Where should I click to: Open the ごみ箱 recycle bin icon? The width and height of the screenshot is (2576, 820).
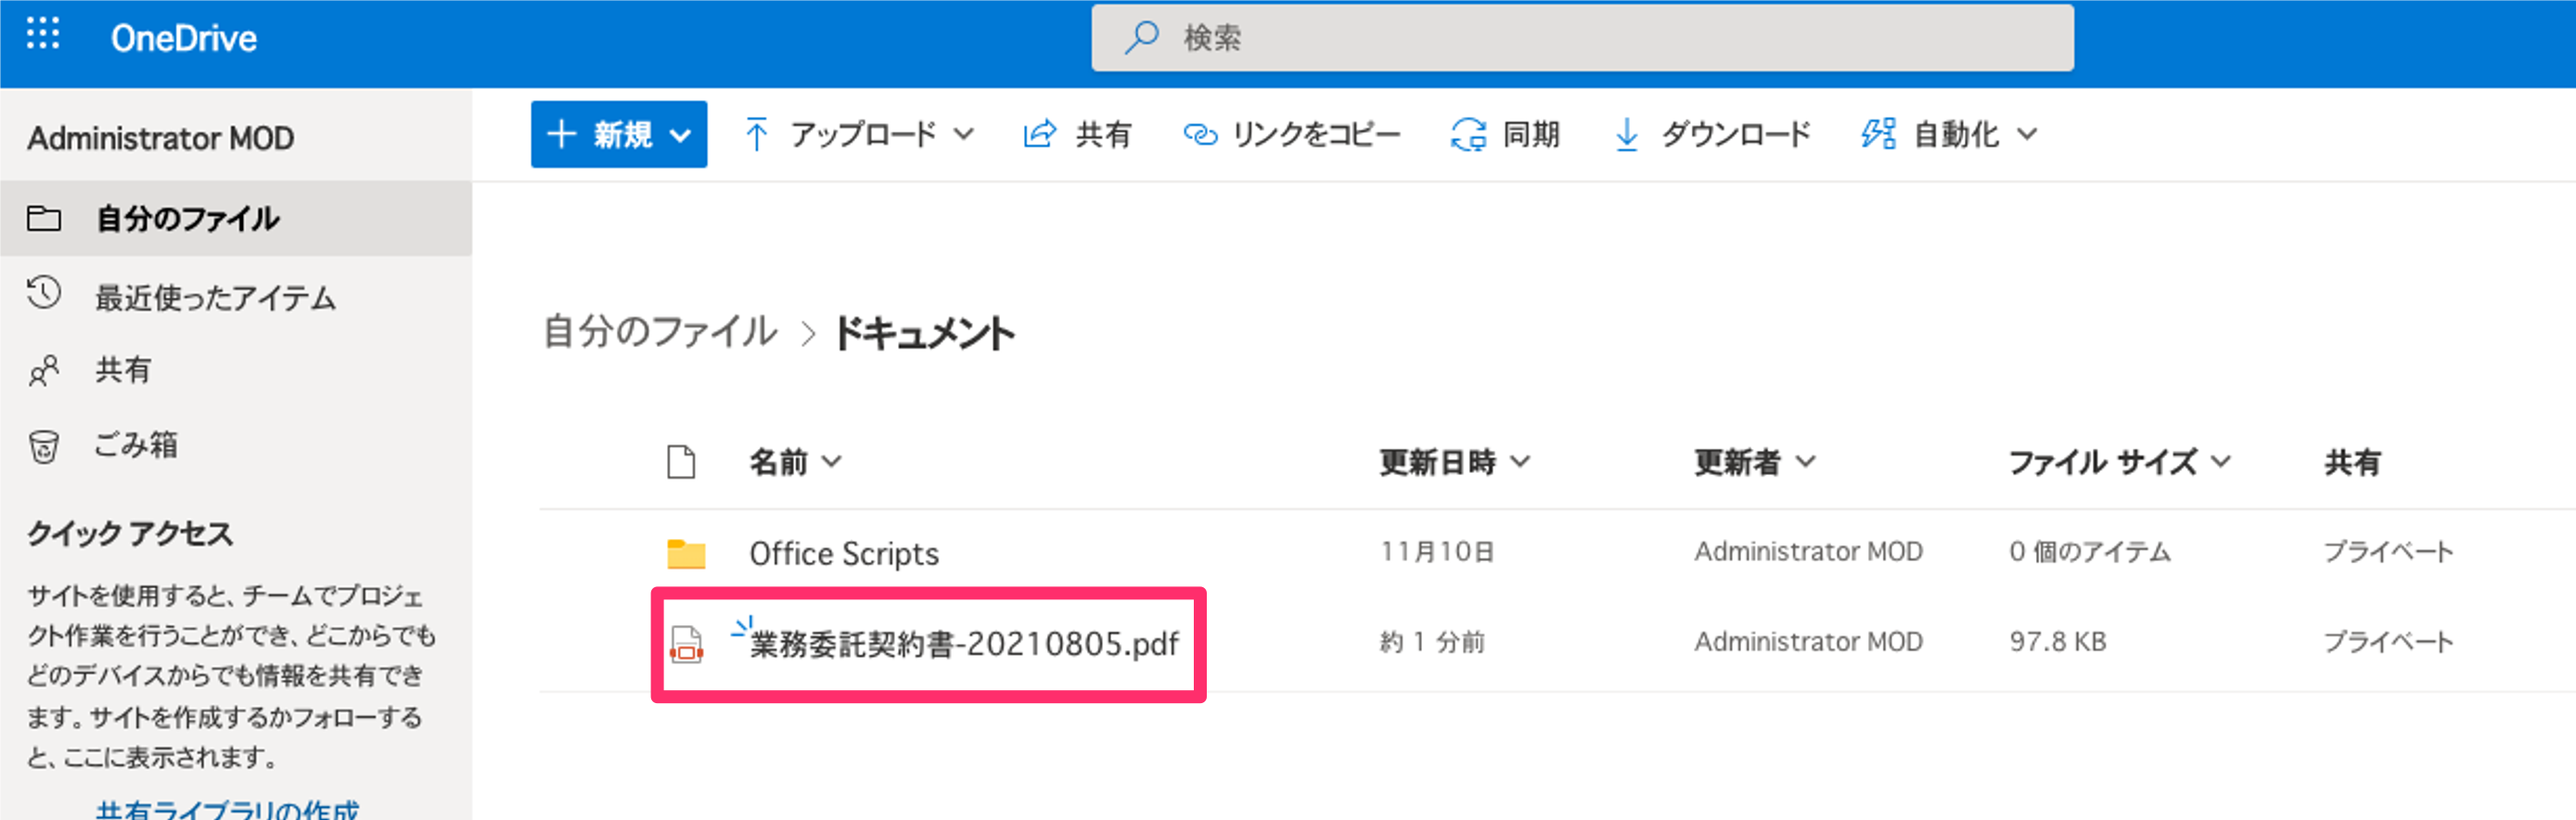pyautogui.click(x=44, y=446)
